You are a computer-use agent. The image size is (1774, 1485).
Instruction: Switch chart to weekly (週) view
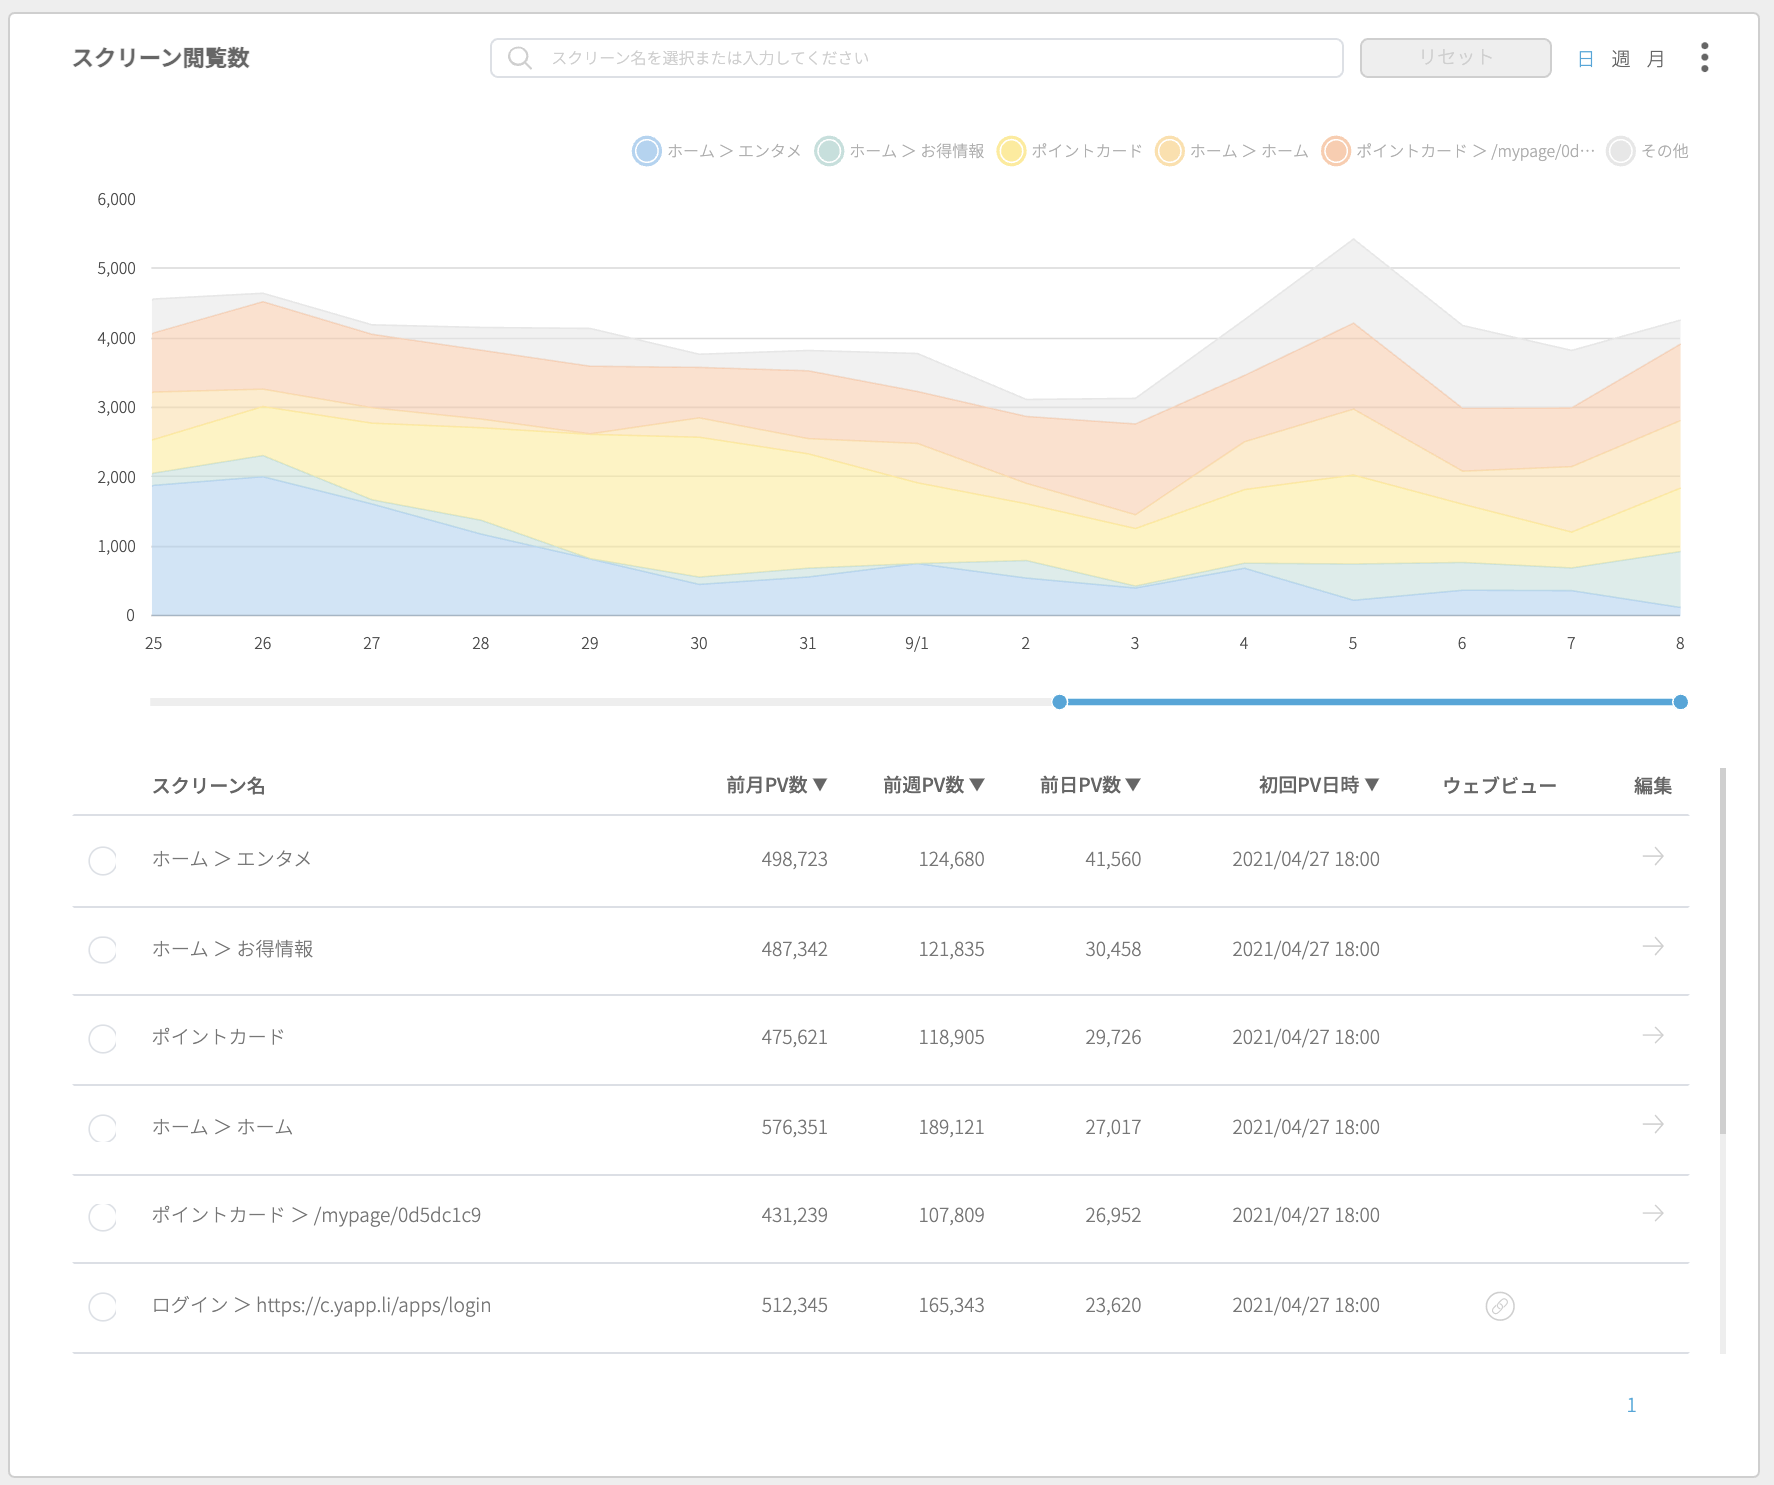(1621, 59)
